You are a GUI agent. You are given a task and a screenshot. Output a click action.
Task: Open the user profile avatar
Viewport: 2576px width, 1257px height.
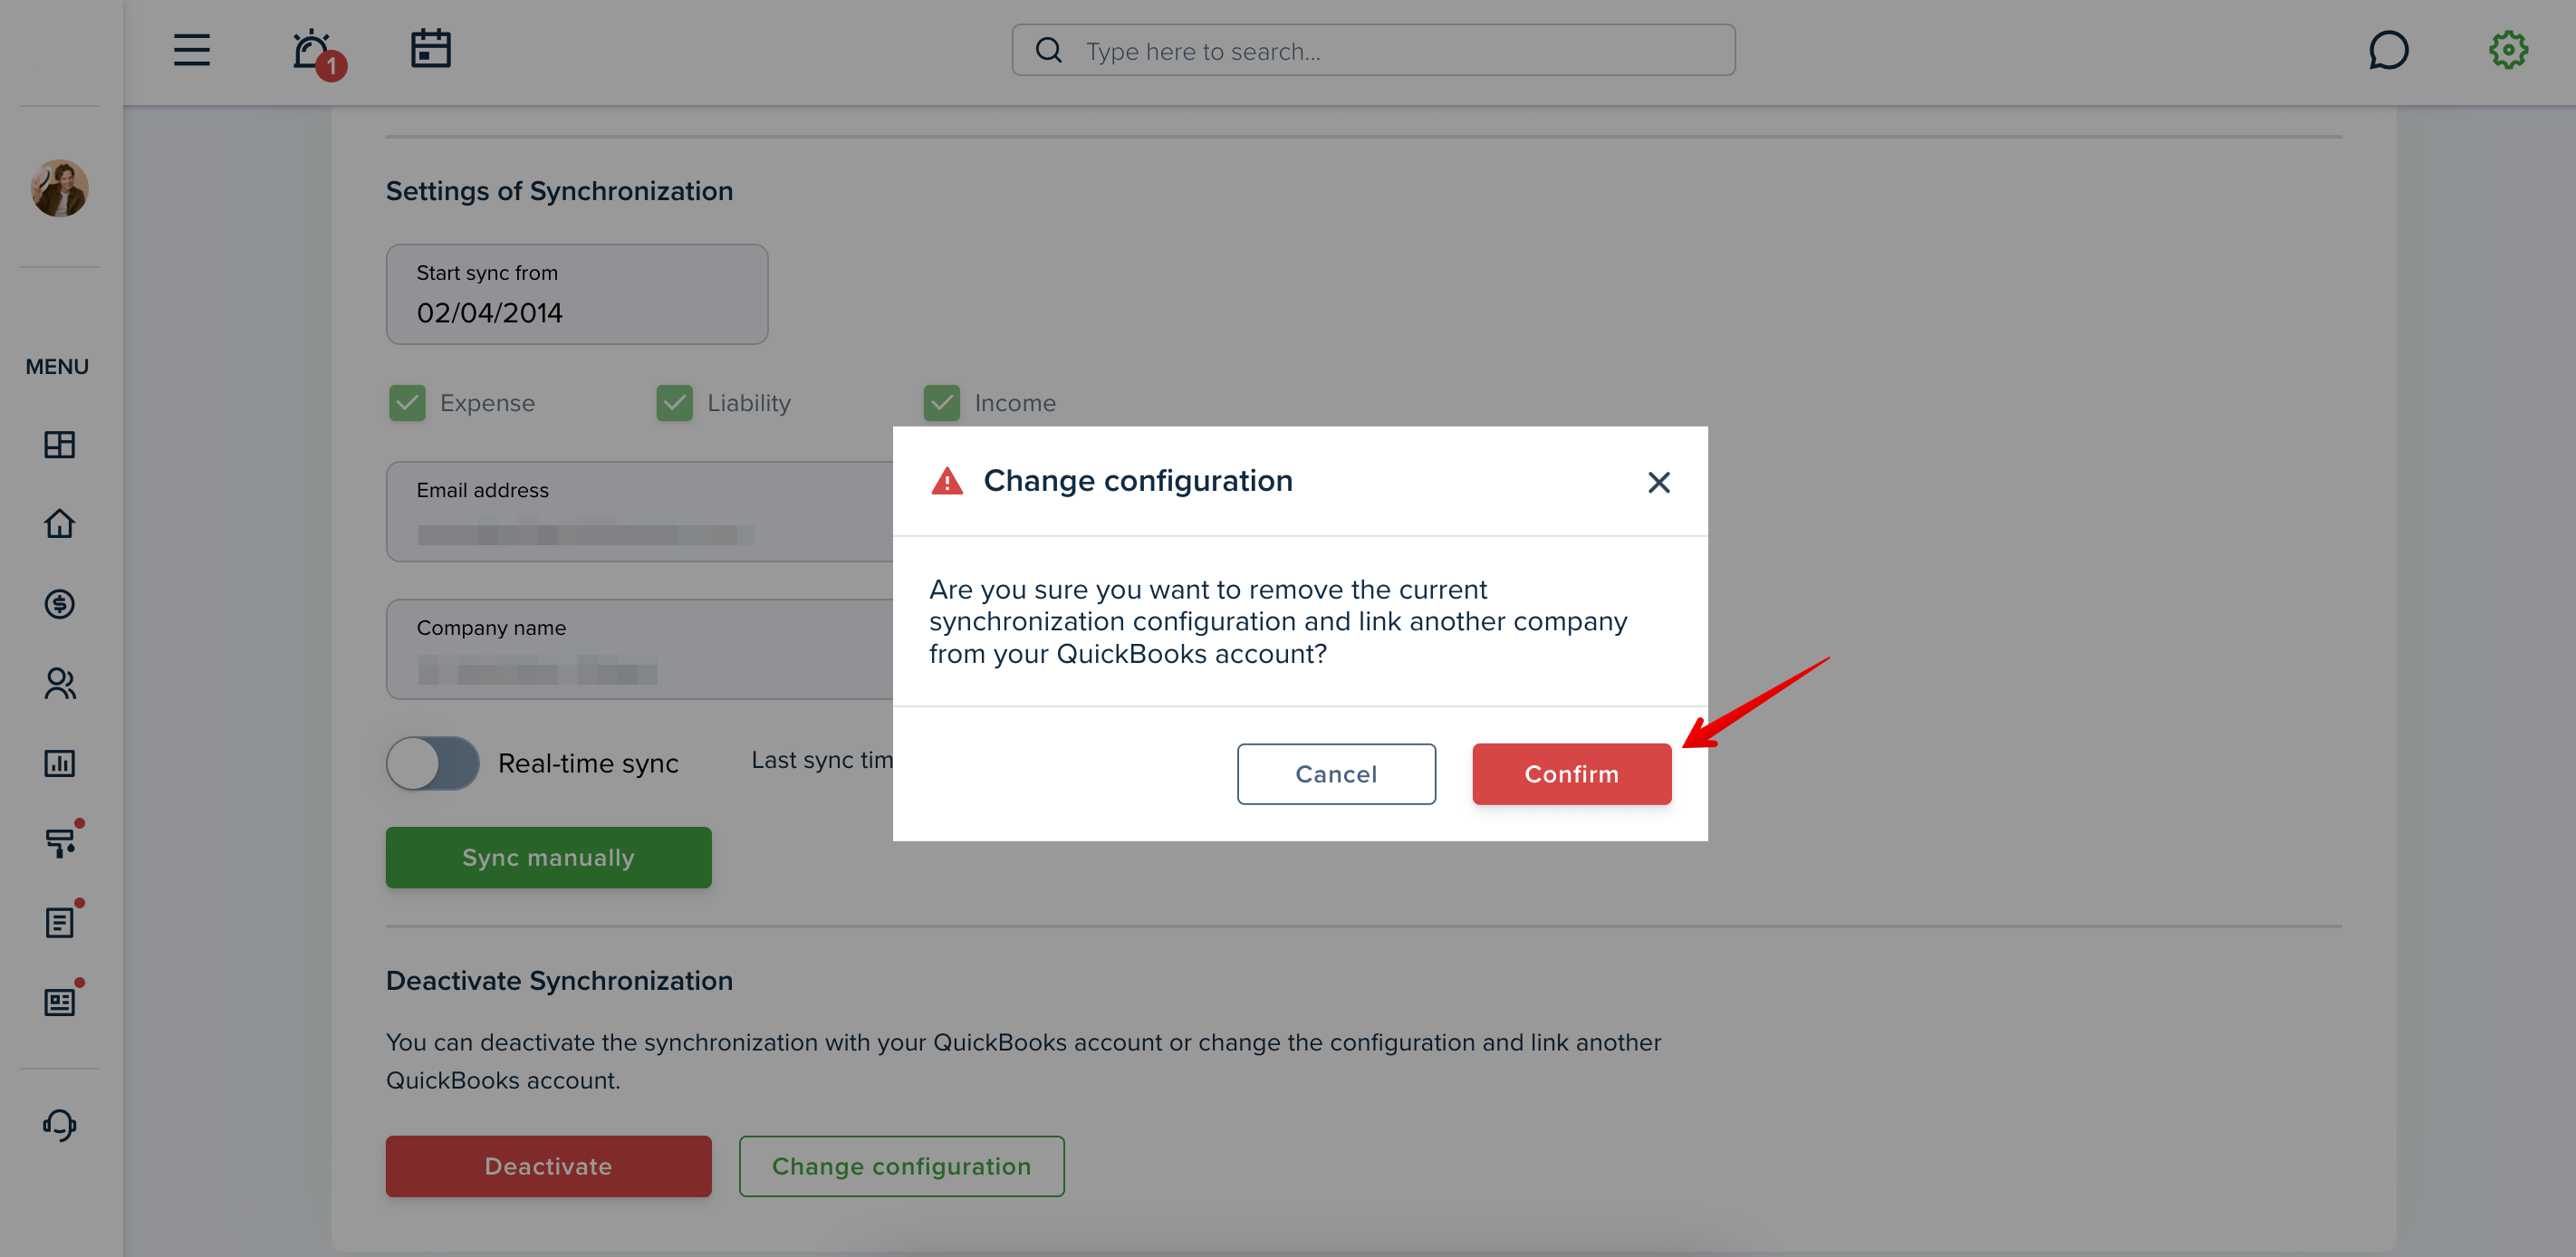click(x=59, y=187)
